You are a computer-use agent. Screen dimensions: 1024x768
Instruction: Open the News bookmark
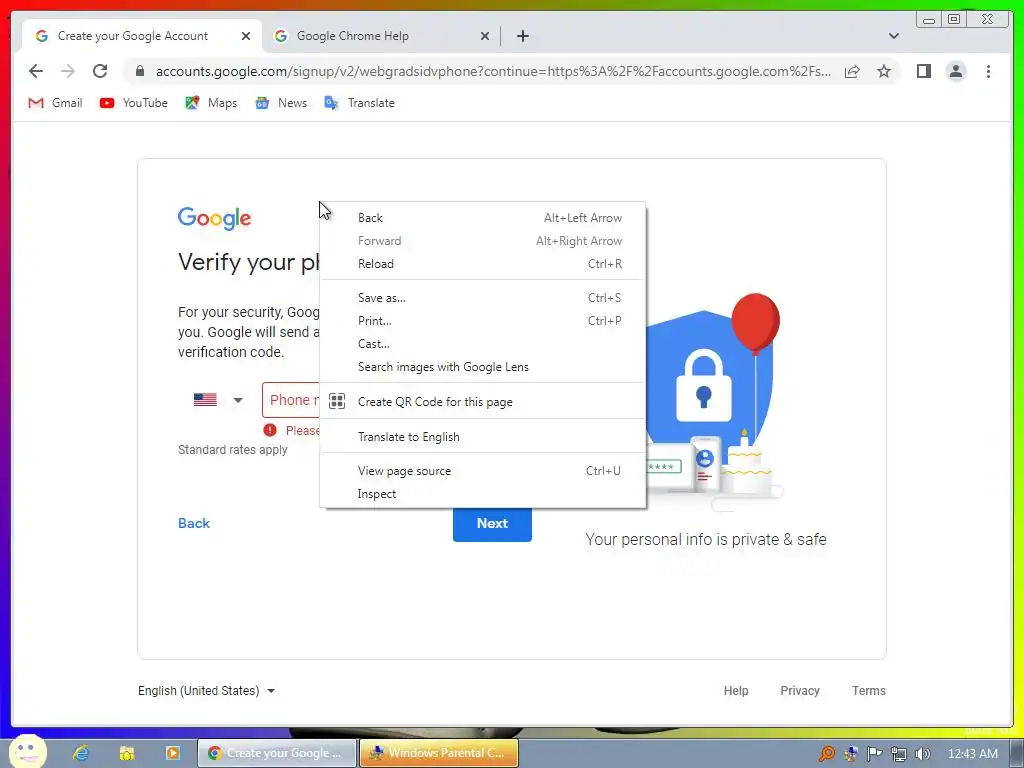[x=281, y=103]
